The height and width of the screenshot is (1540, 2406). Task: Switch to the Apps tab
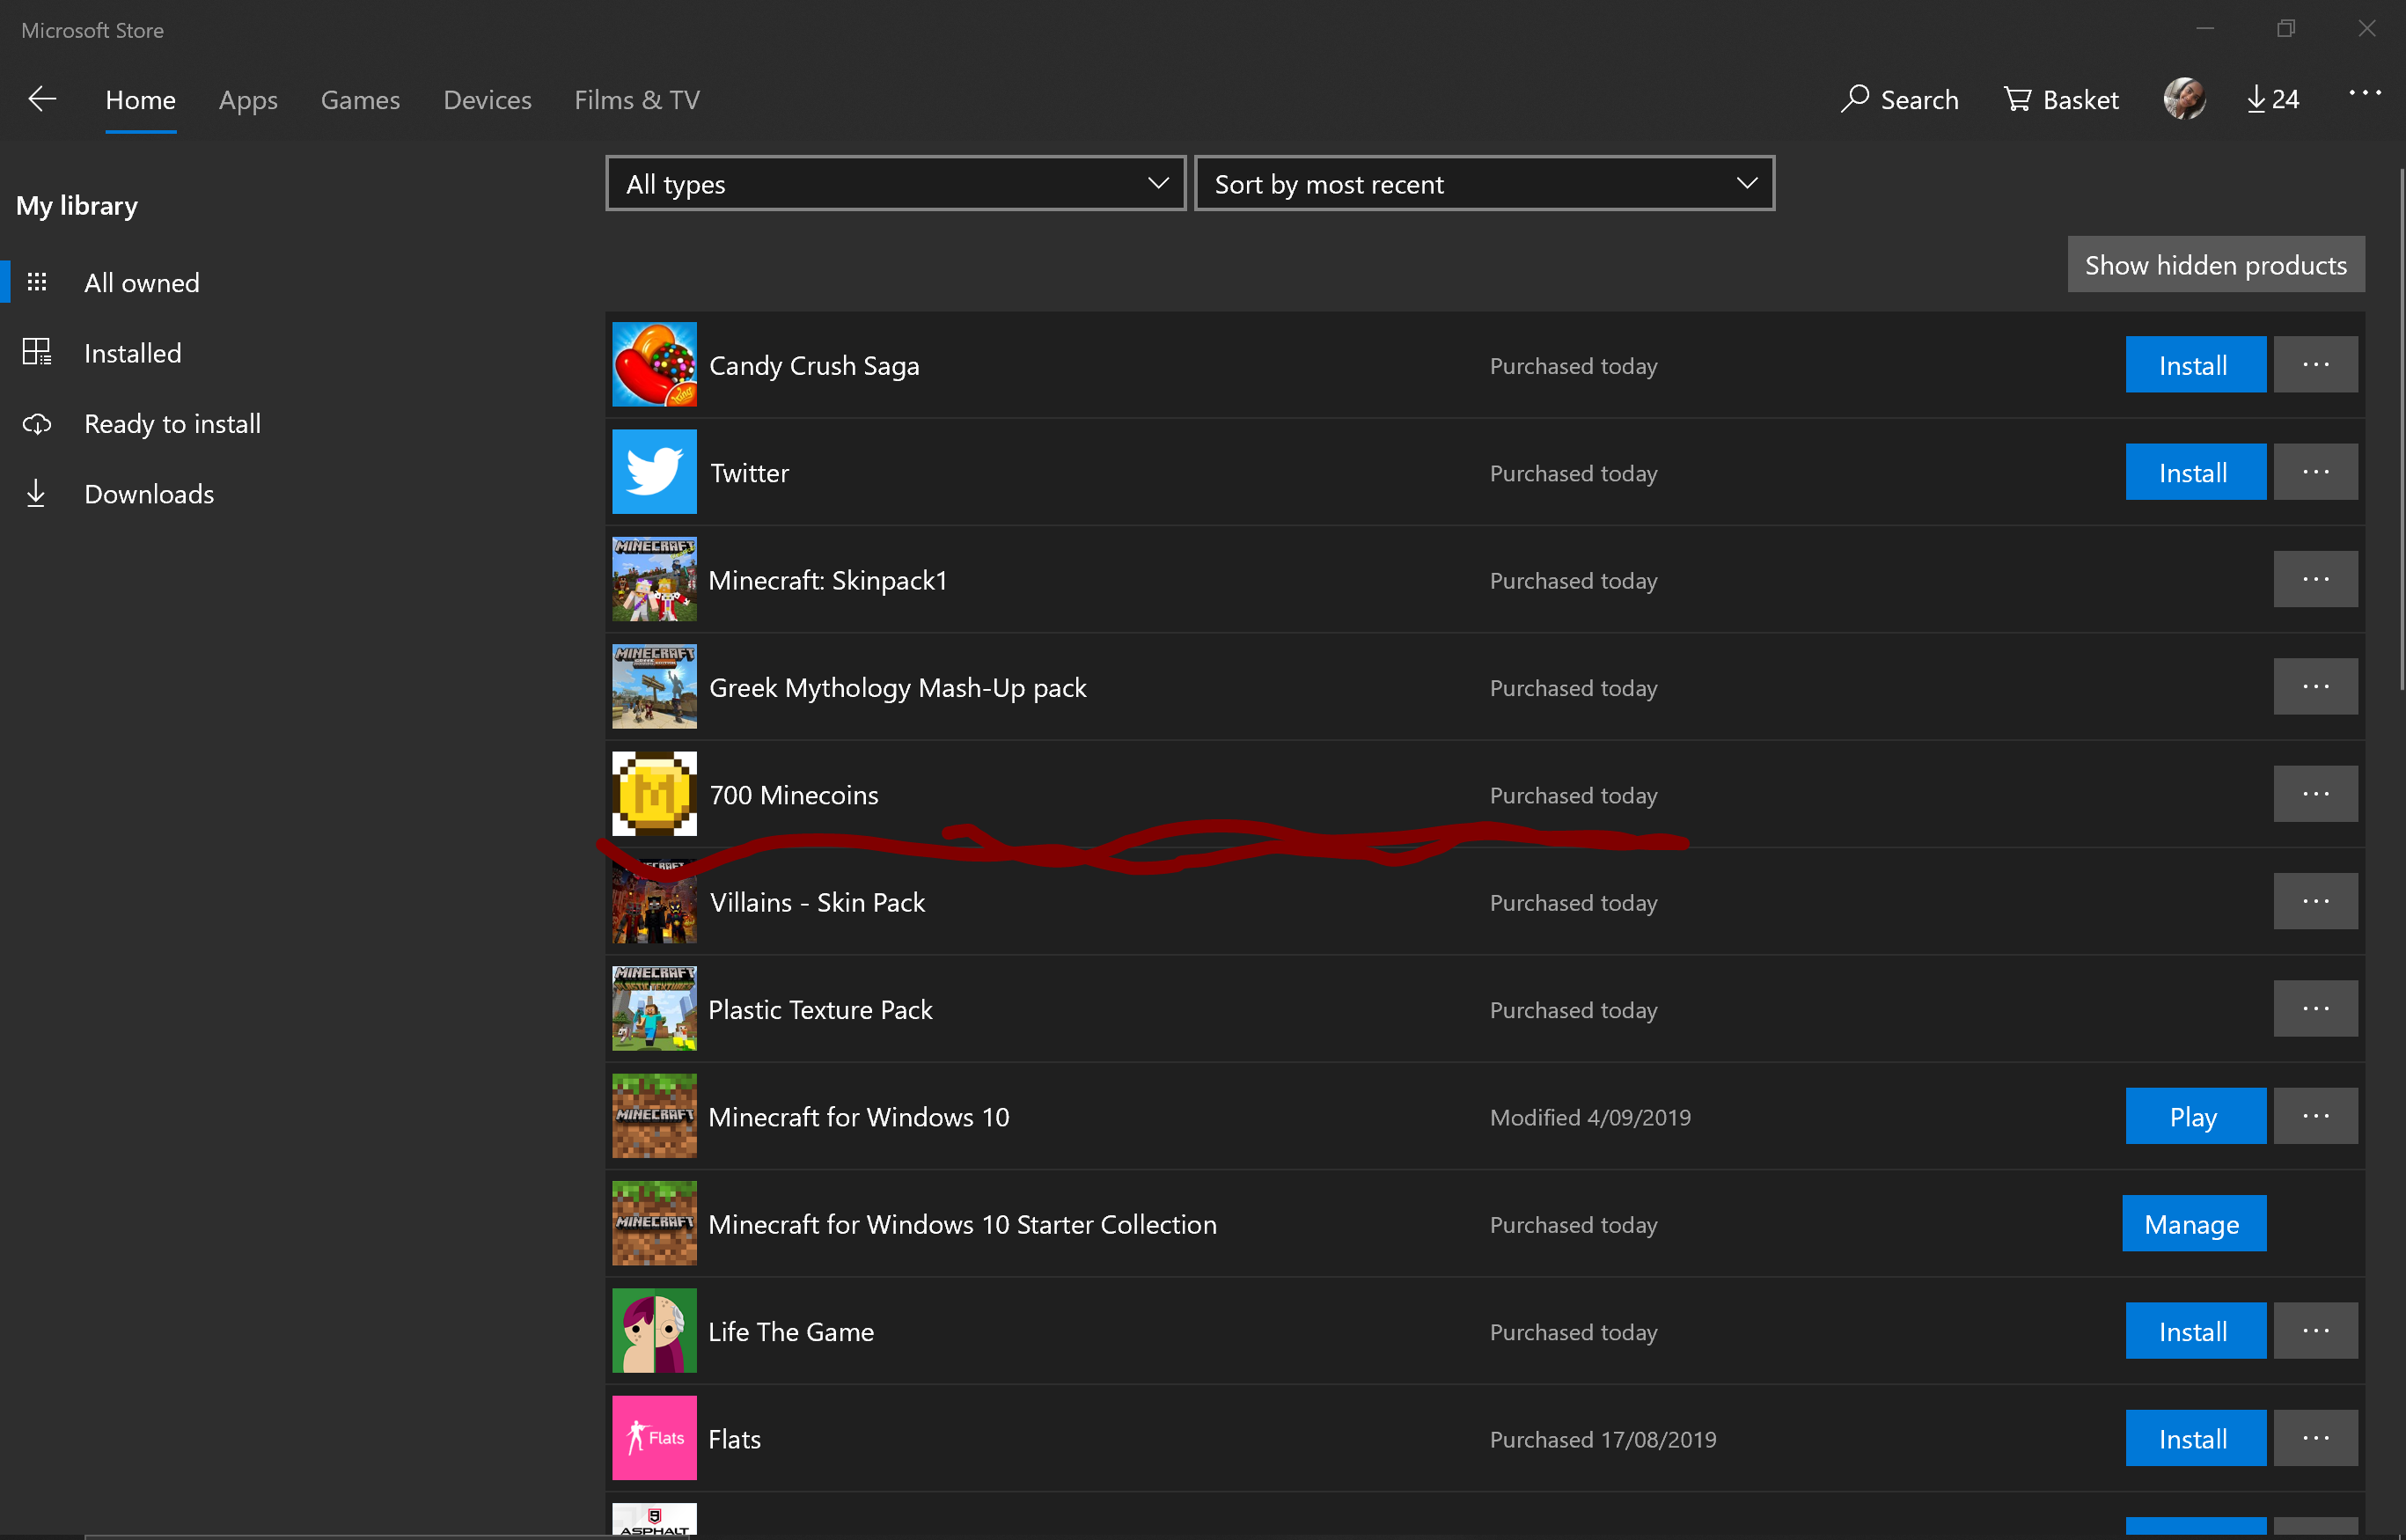pyautogui.click(x=248, y=100)
